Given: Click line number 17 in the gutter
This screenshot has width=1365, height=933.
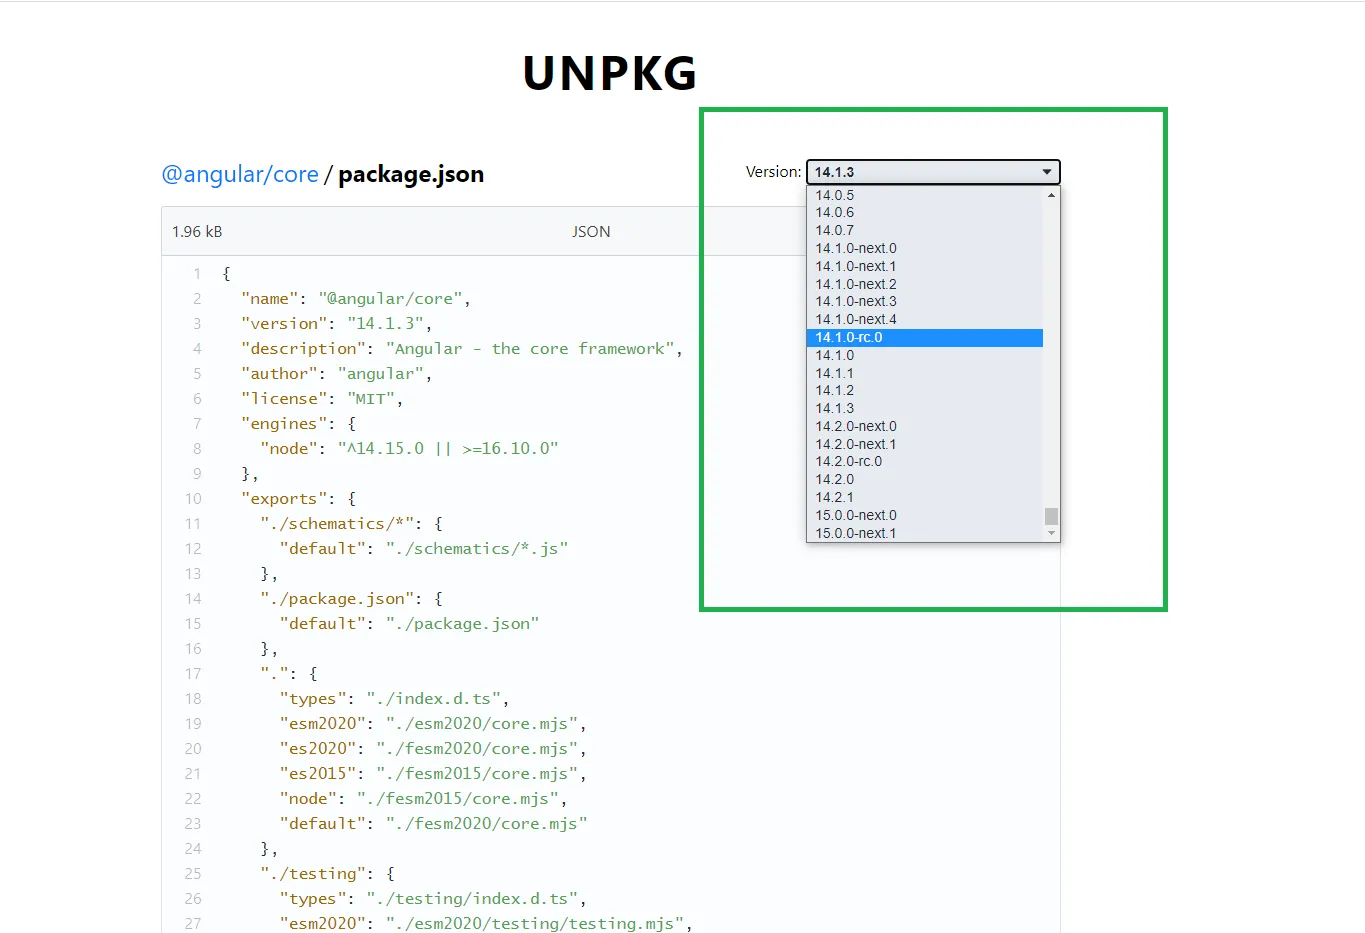Looking at the screenshot, I should click(x=193, y=674).
